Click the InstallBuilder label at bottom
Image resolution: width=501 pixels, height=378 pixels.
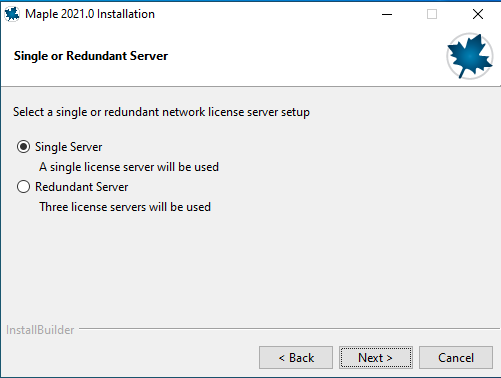pyautogui.click(x=40, y=330)
